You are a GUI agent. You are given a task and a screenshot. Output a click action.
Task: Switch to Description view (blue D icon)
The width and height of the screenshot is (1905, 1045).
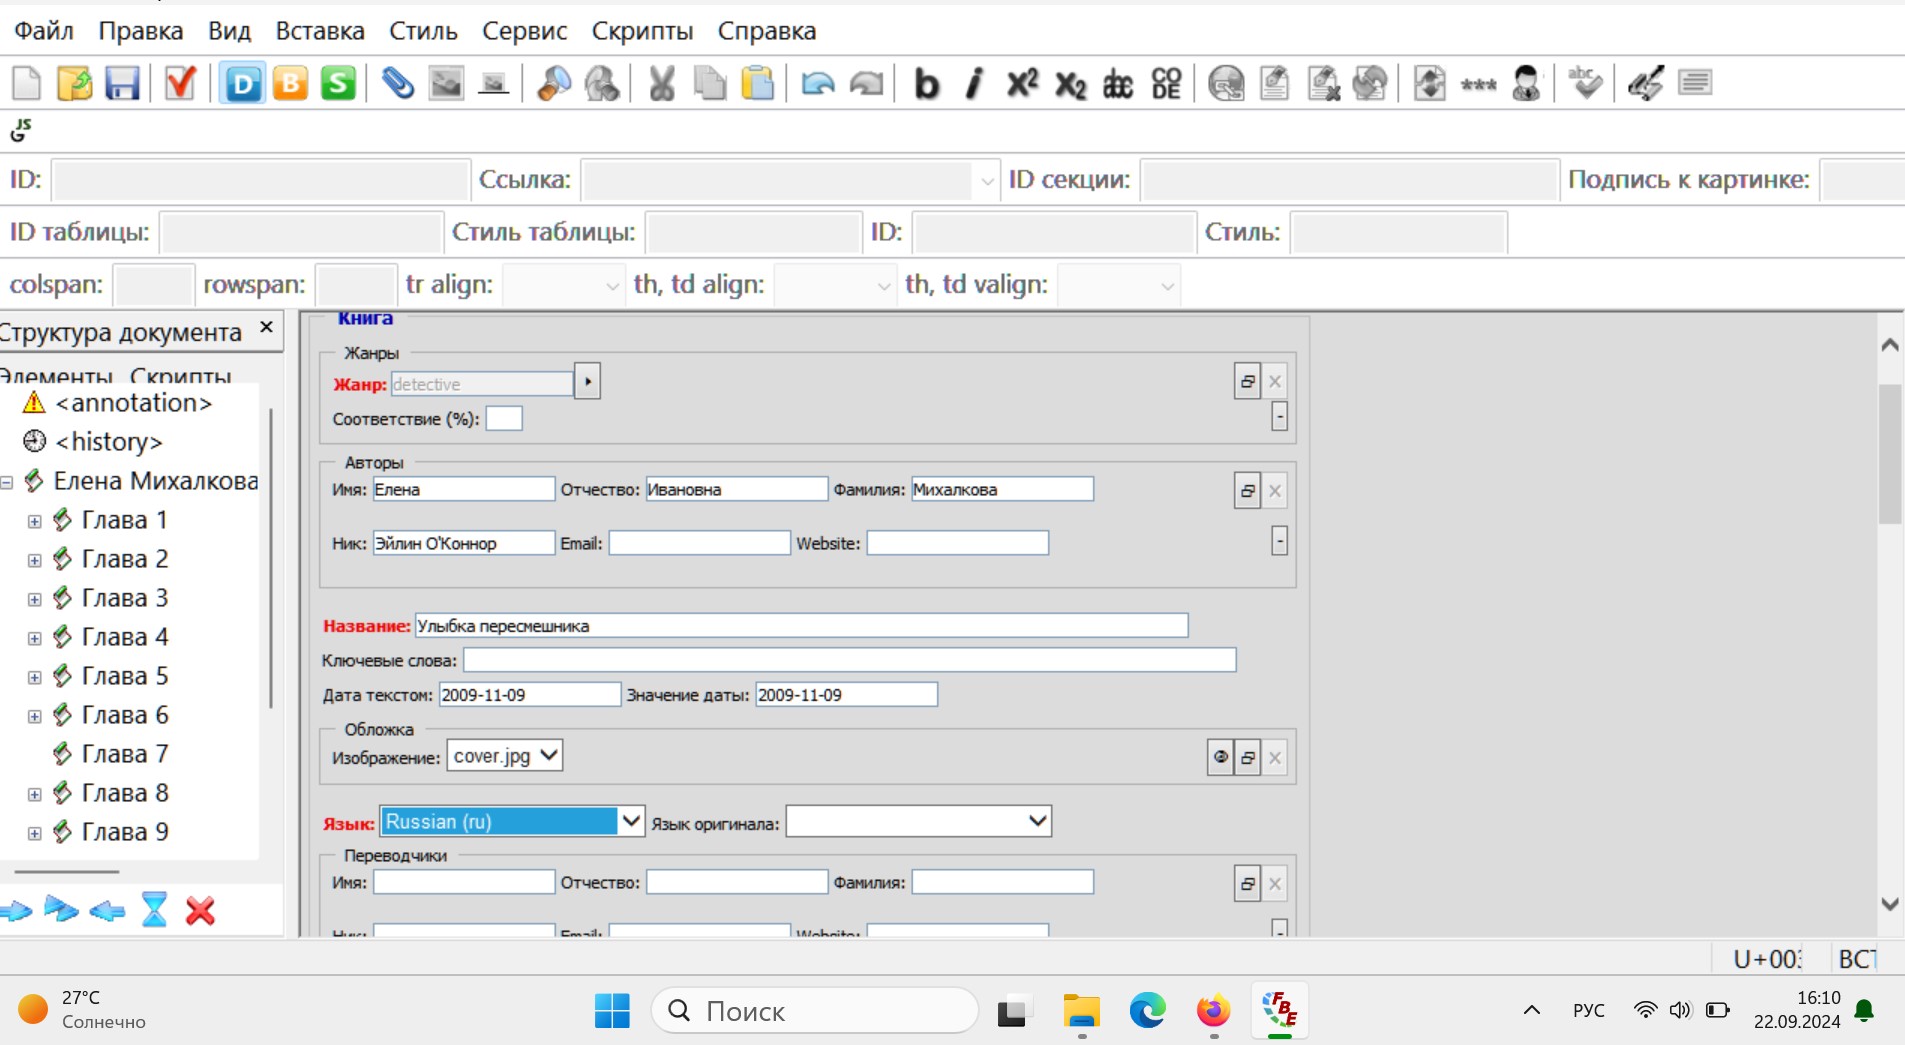(242, 83)
